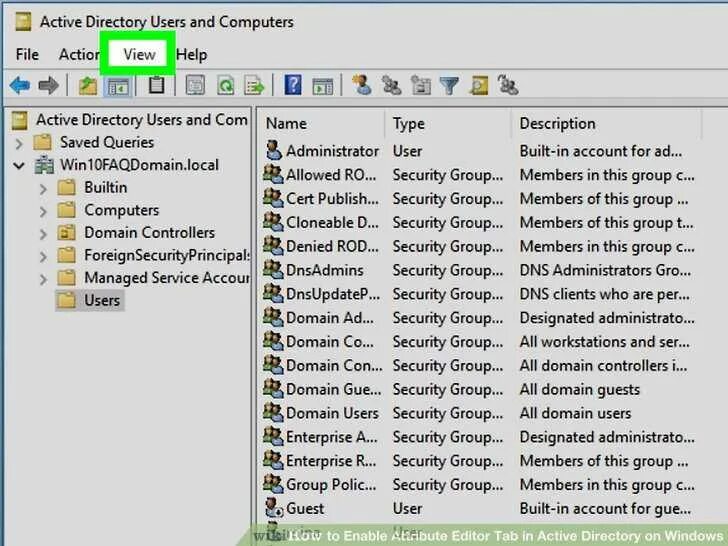Open the Action menu
728x546 pixels.
tap(78, 54)
